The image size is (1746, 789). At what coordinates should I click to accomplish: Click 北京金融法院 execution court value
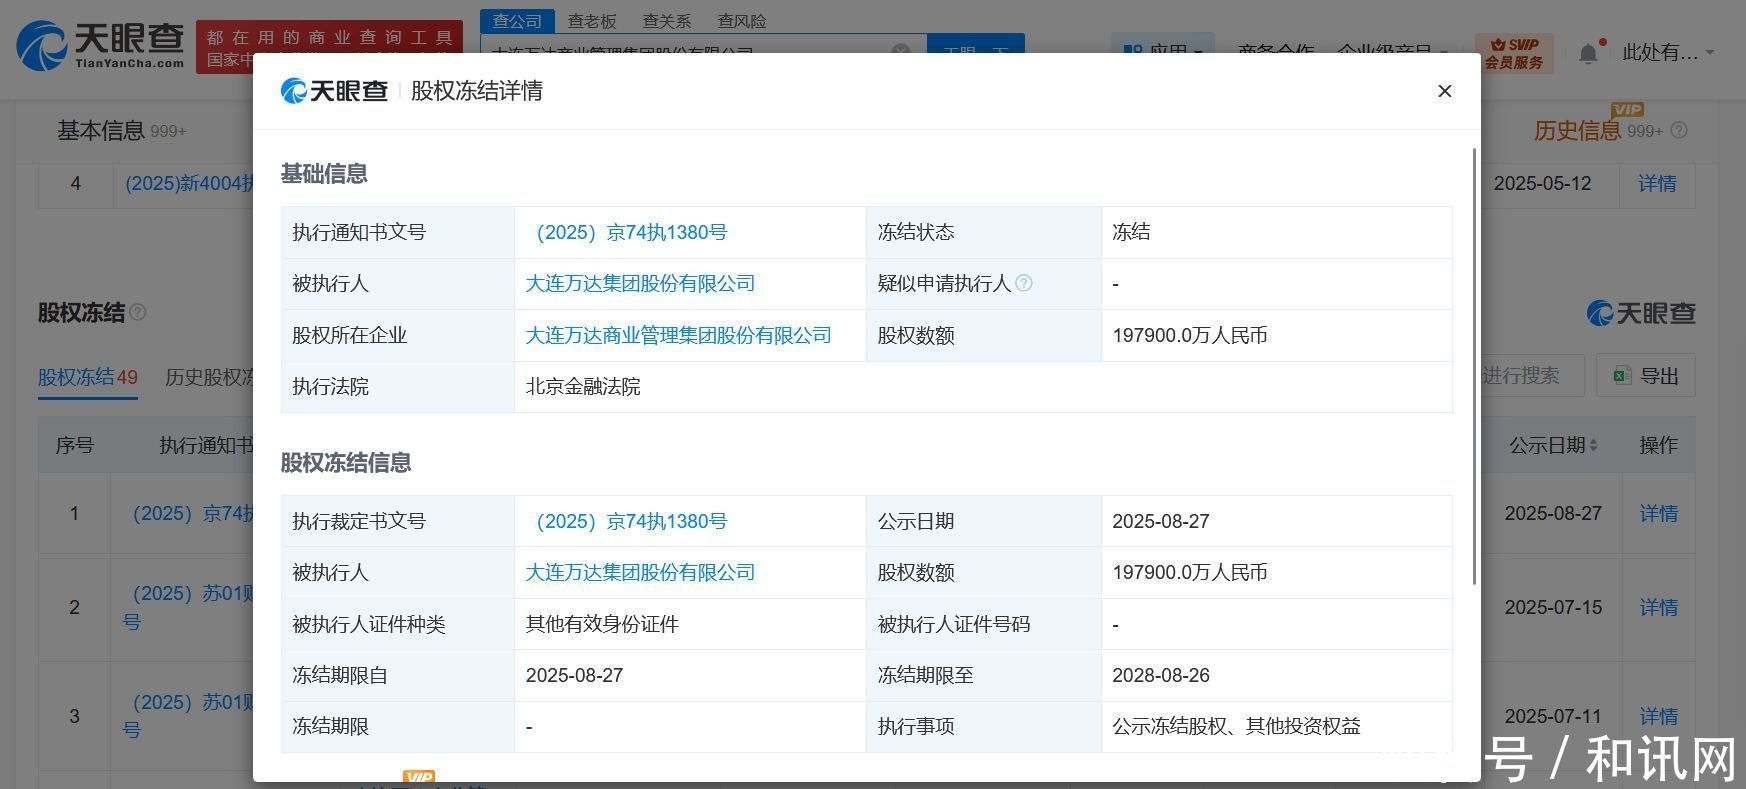coord(583,387)
